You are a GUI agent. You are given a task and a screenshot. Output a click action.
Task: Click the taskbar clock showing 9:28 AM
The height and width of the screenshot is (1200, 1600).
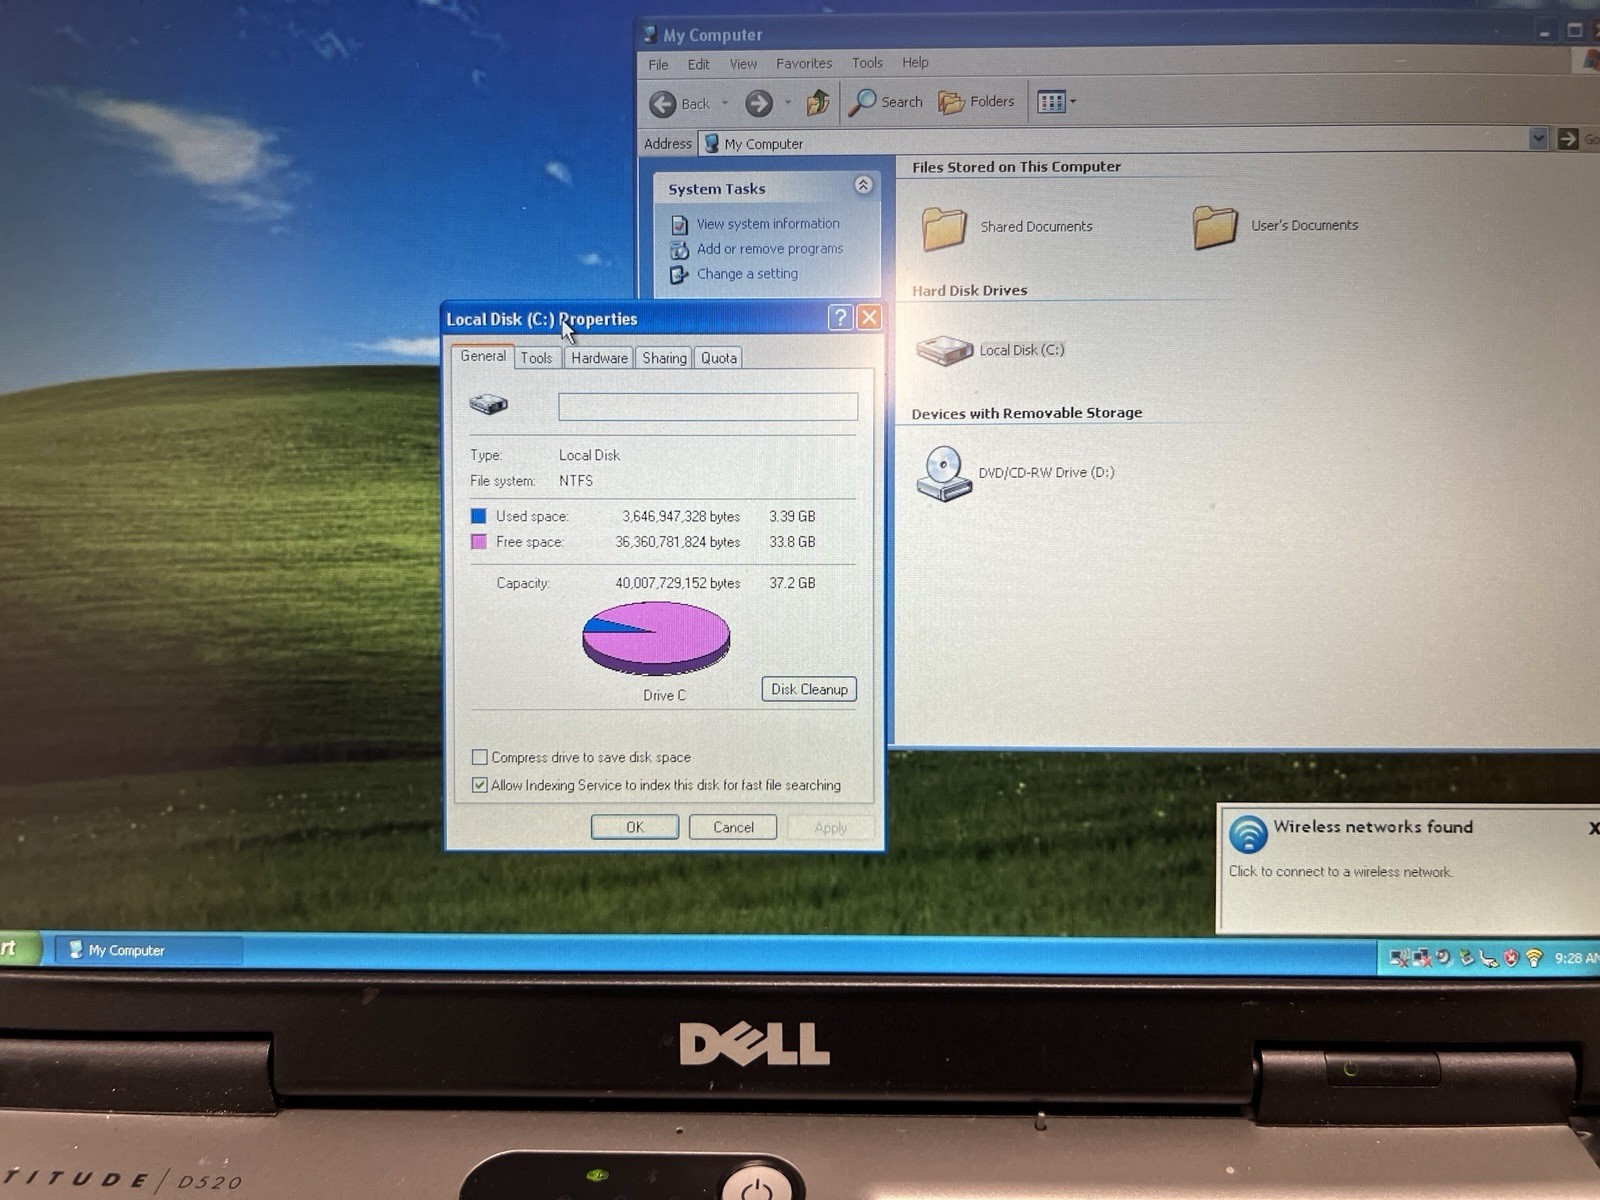pyautogui.click(x=1576, y=958)
